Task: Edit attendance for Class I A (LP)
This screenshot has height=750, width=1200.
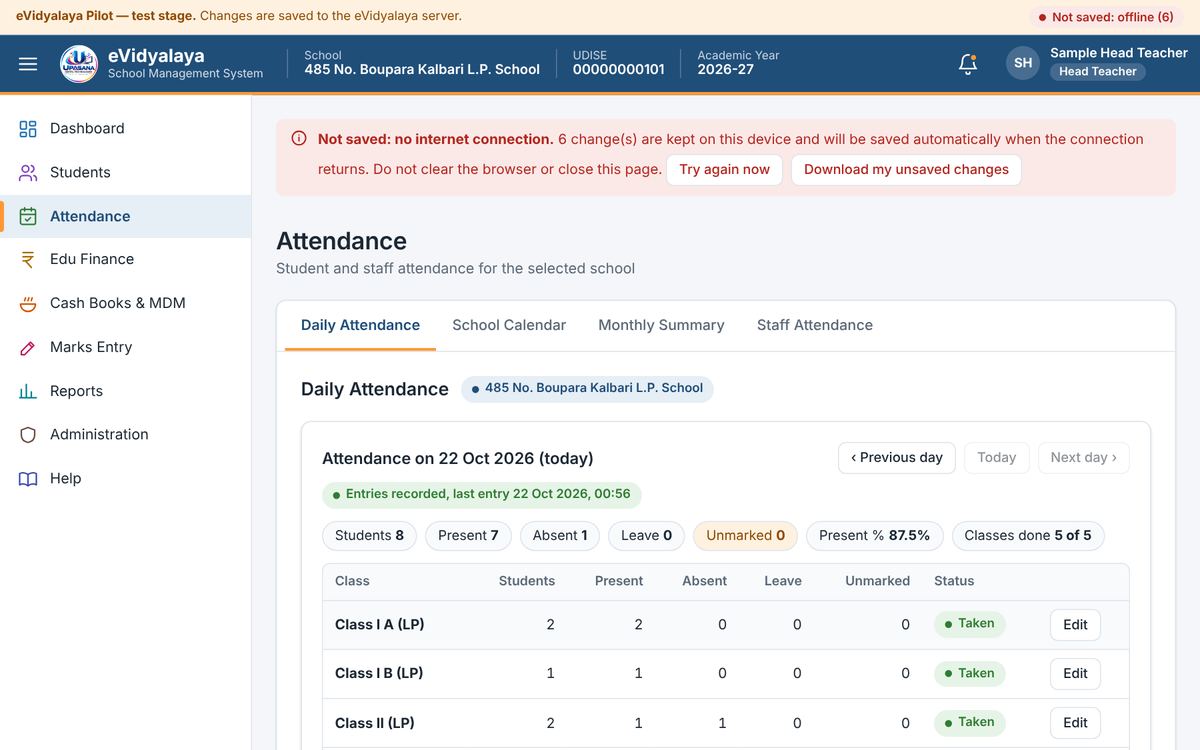Action: pos(1075,625)
